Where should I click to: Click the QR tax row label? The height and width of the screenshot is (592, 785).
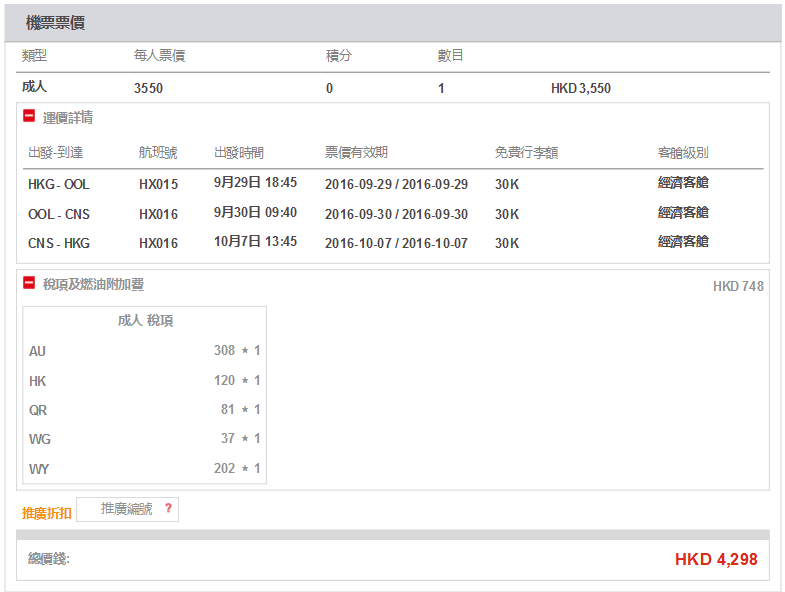(38, 411)
